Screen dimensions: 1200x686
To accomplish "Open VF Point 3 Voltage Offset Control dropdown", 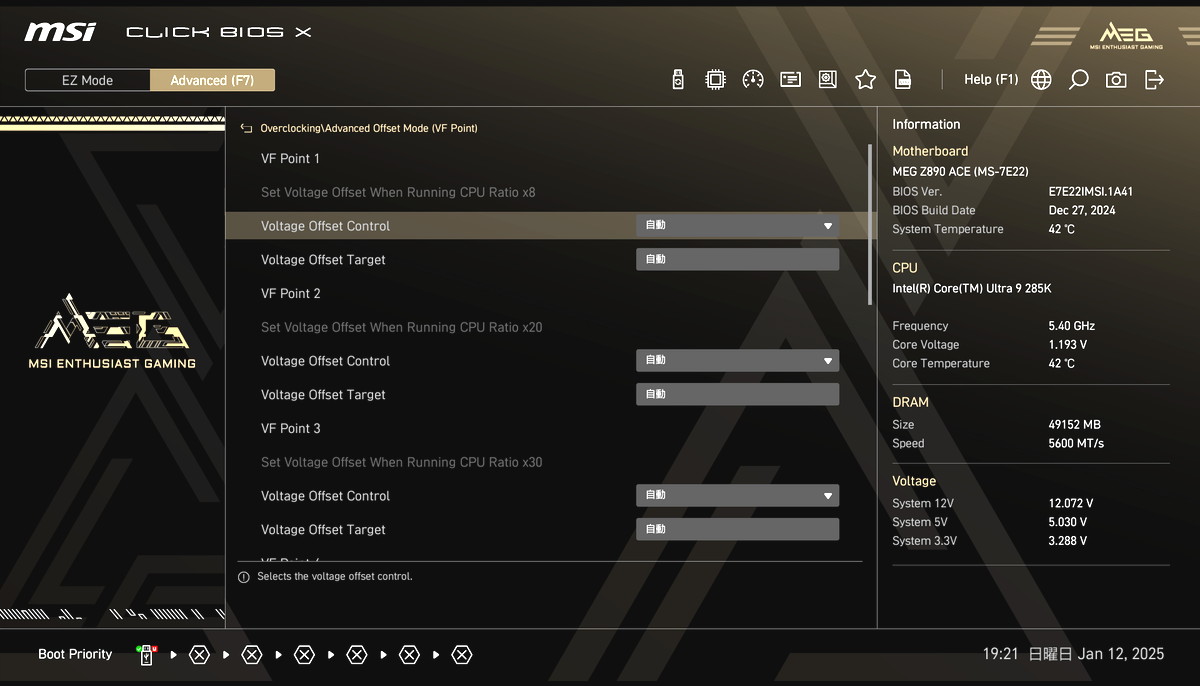I will pyautogui.click(x=737, y=496).
